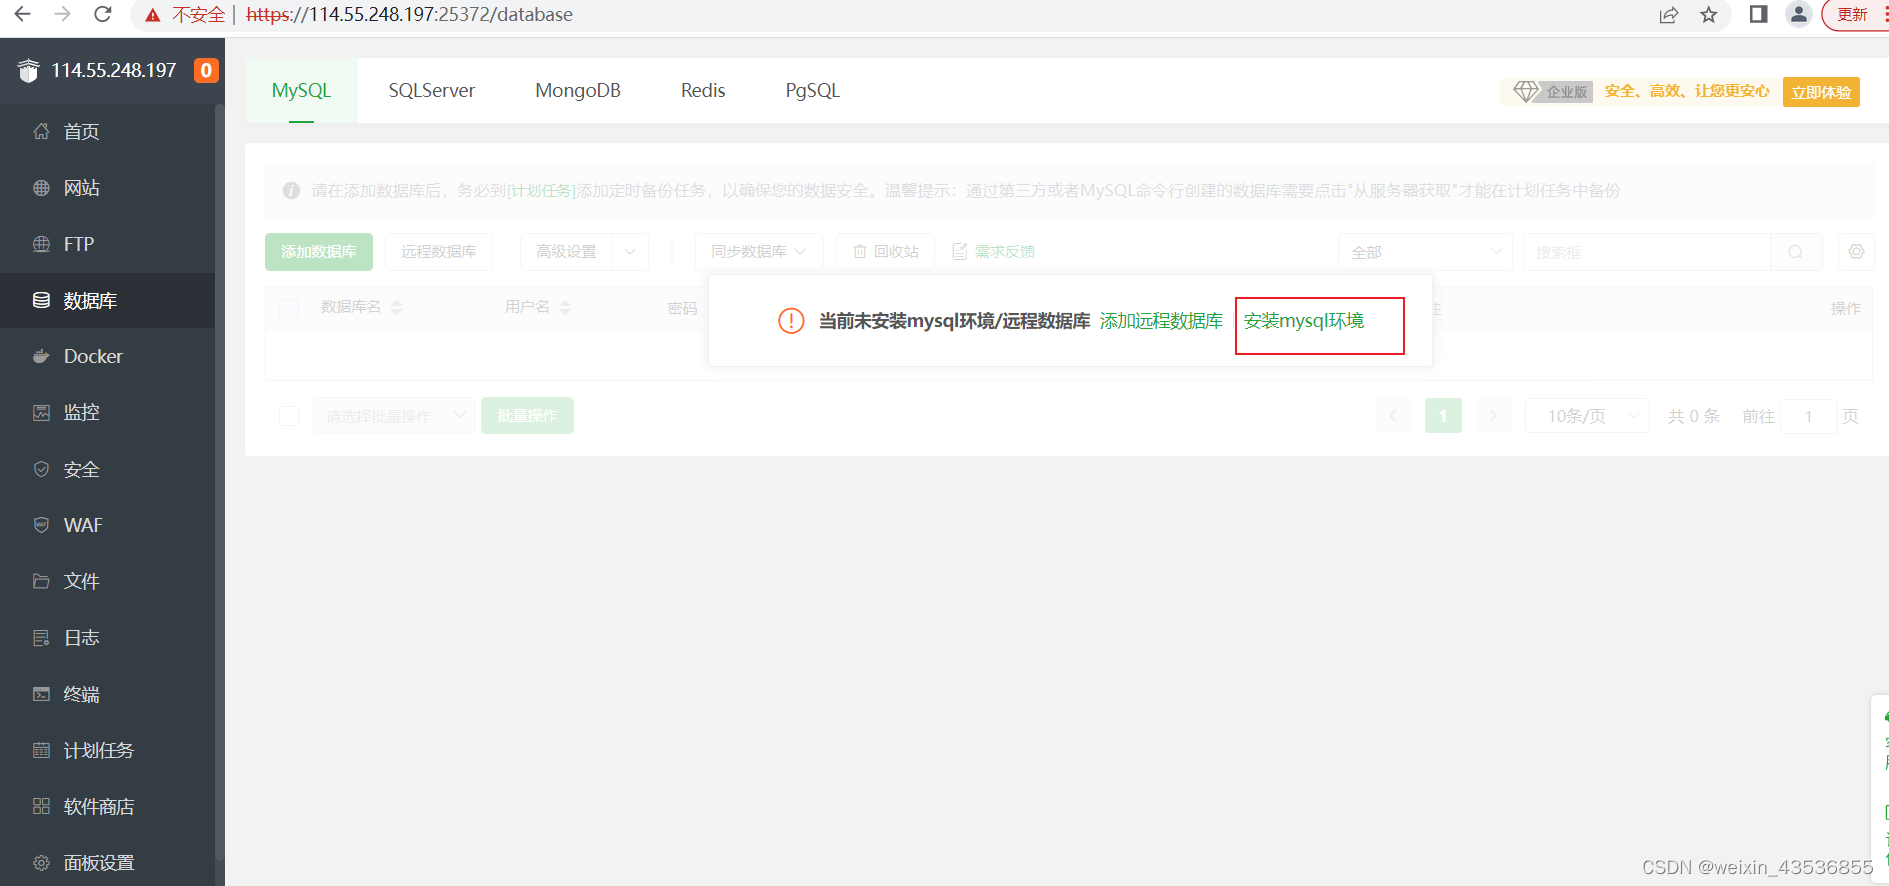Click the 前往 page number input
Screen dimensions: 1889x886
coord(1809,416)
